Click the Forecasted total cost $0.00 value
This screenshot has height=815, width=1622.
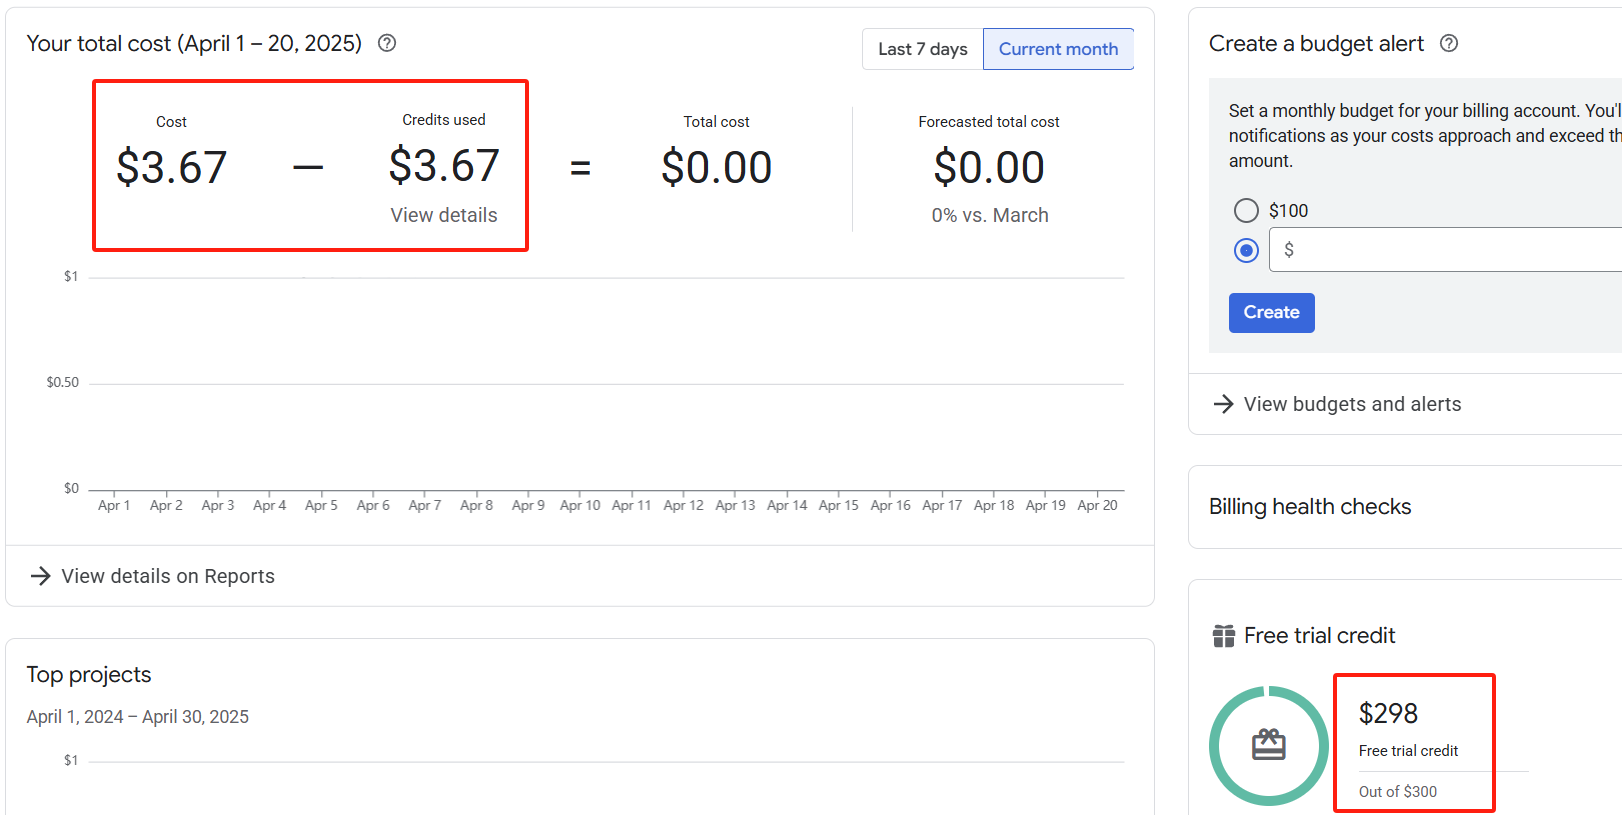(988, 167)
